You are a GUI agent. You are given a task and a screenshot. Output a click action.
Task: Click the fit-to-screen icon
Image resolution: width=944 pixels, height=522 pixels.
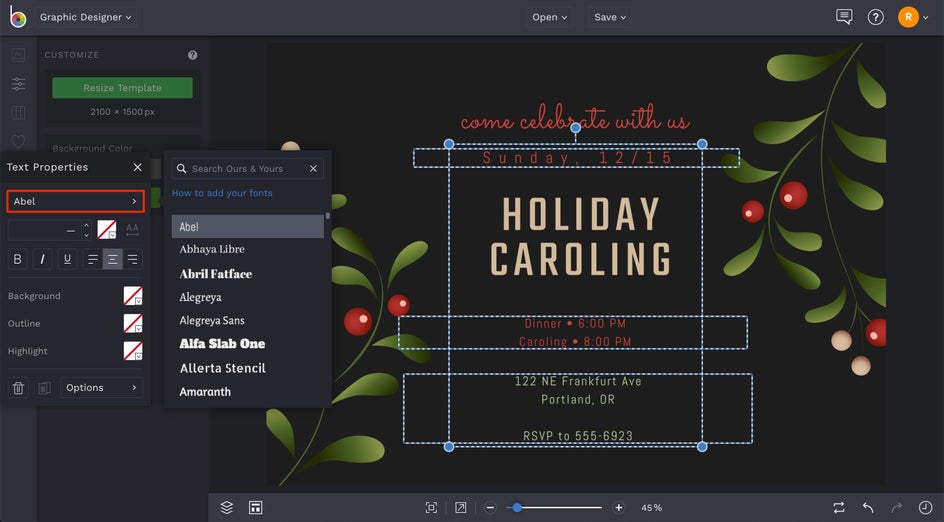click(432, 508)
